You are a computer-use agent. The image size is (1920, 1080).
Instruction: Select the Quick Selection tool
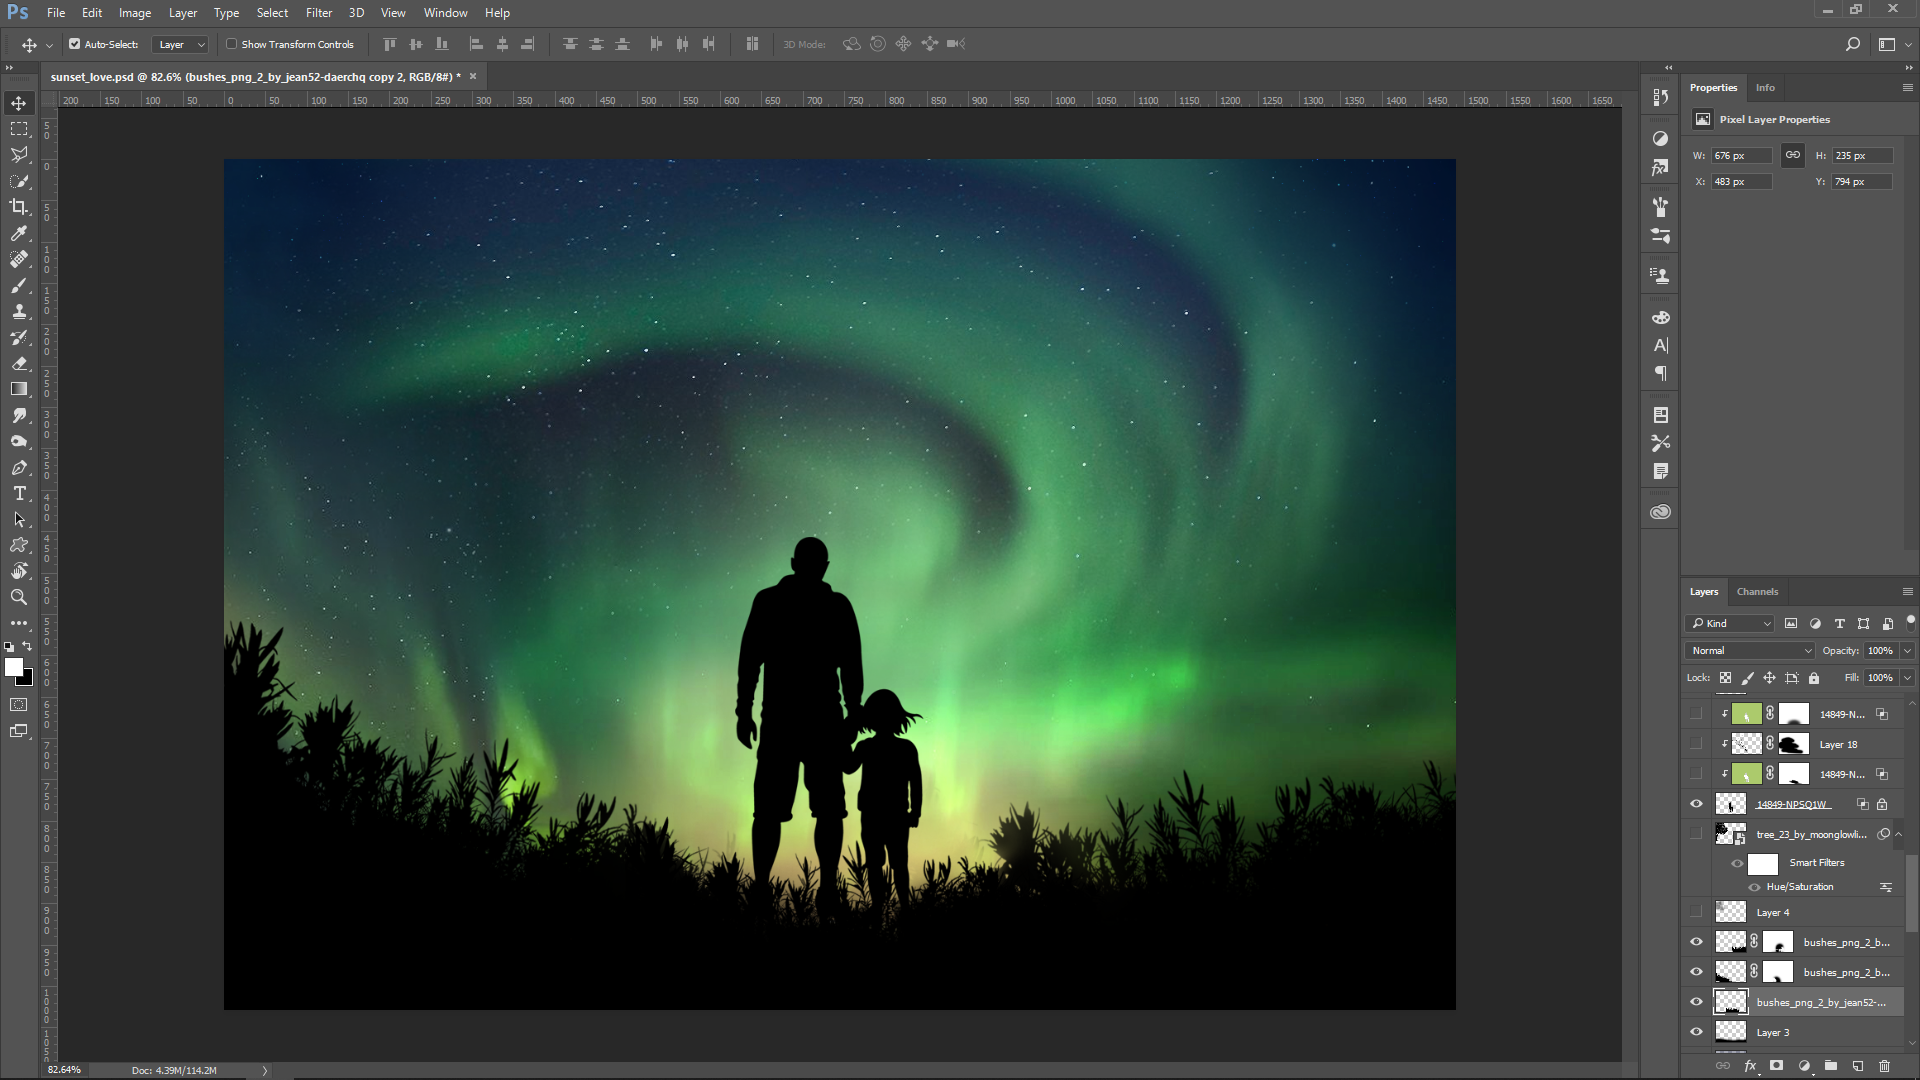point(19,181)
